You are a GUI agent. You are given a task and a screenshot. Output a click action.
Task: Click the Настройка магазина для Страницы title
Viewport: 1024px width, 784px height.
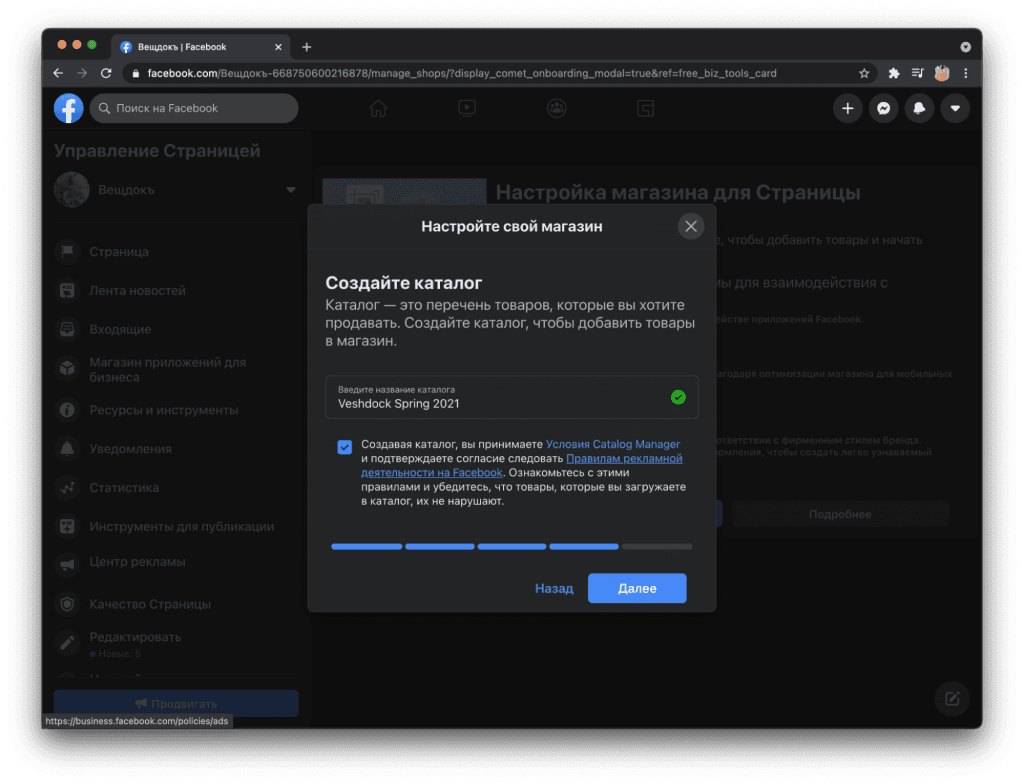678,193
